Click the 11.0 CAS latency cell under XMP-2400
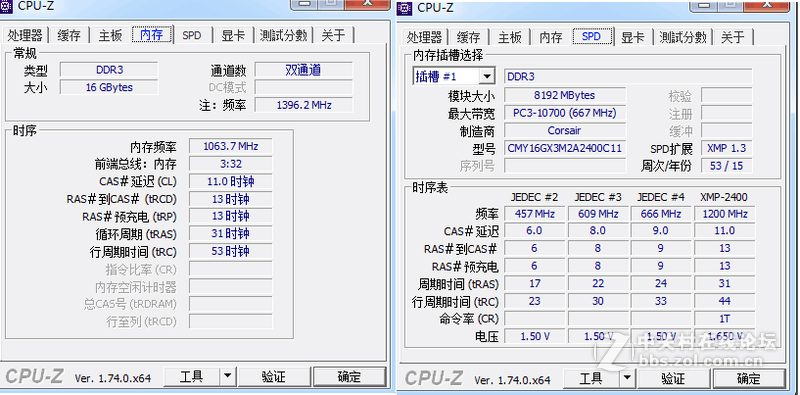 coord(724,231)
